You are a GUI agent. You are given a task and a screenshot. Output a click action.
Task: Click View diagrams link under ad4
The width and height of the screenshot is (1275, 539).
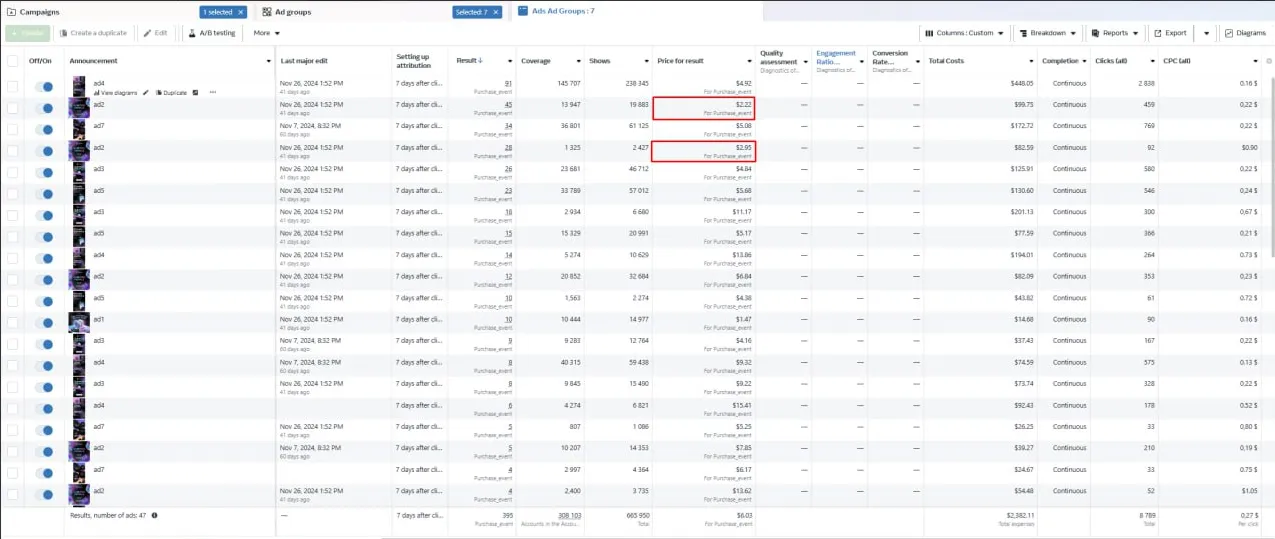coord(116,93)
